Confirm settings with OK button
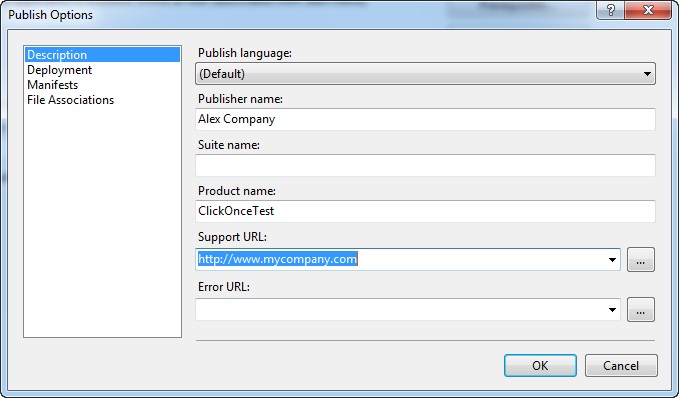This screenshot has height=398, width=679. (540, 366)
